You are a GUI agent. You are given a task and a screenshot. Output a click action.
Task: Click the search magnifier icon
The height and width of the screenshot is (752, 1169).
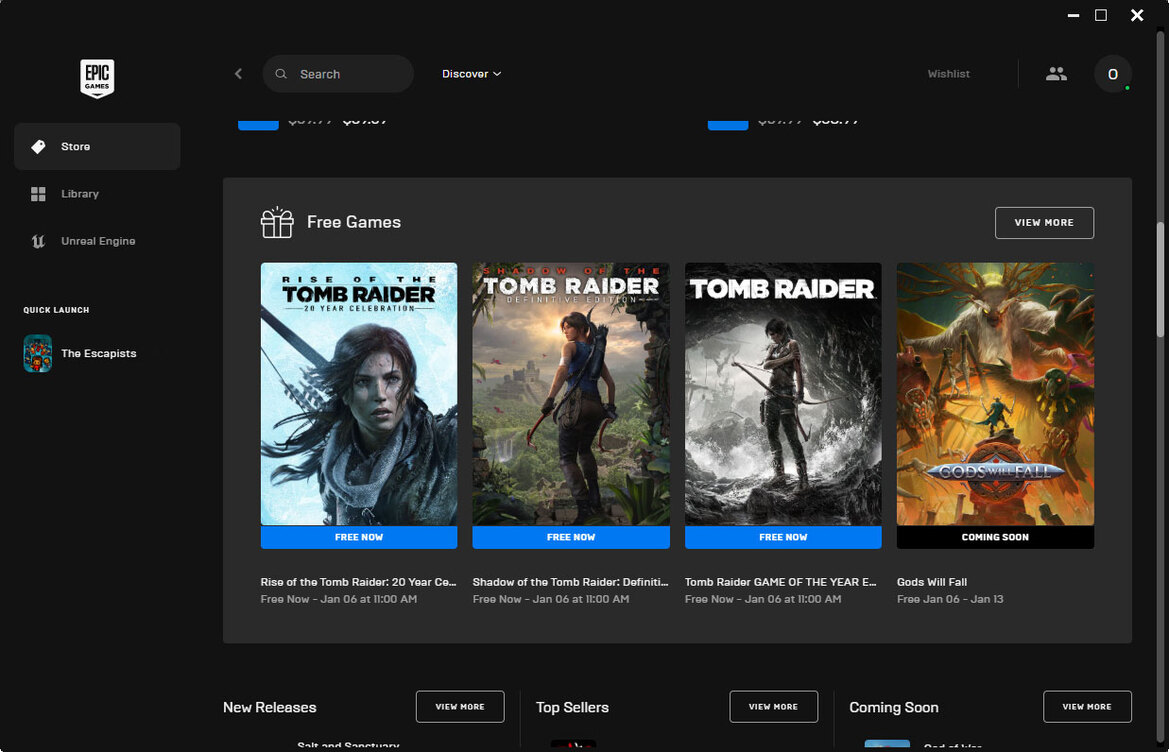point(281,74)
